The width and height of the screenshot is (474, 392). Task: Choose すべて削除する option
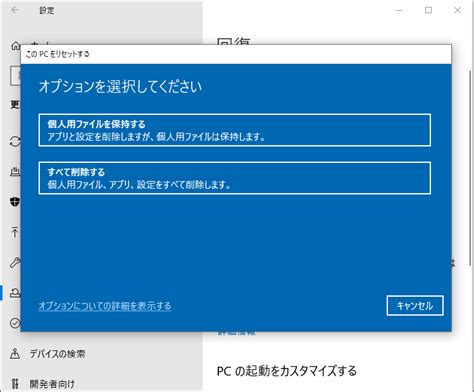[x=235, y=178]
